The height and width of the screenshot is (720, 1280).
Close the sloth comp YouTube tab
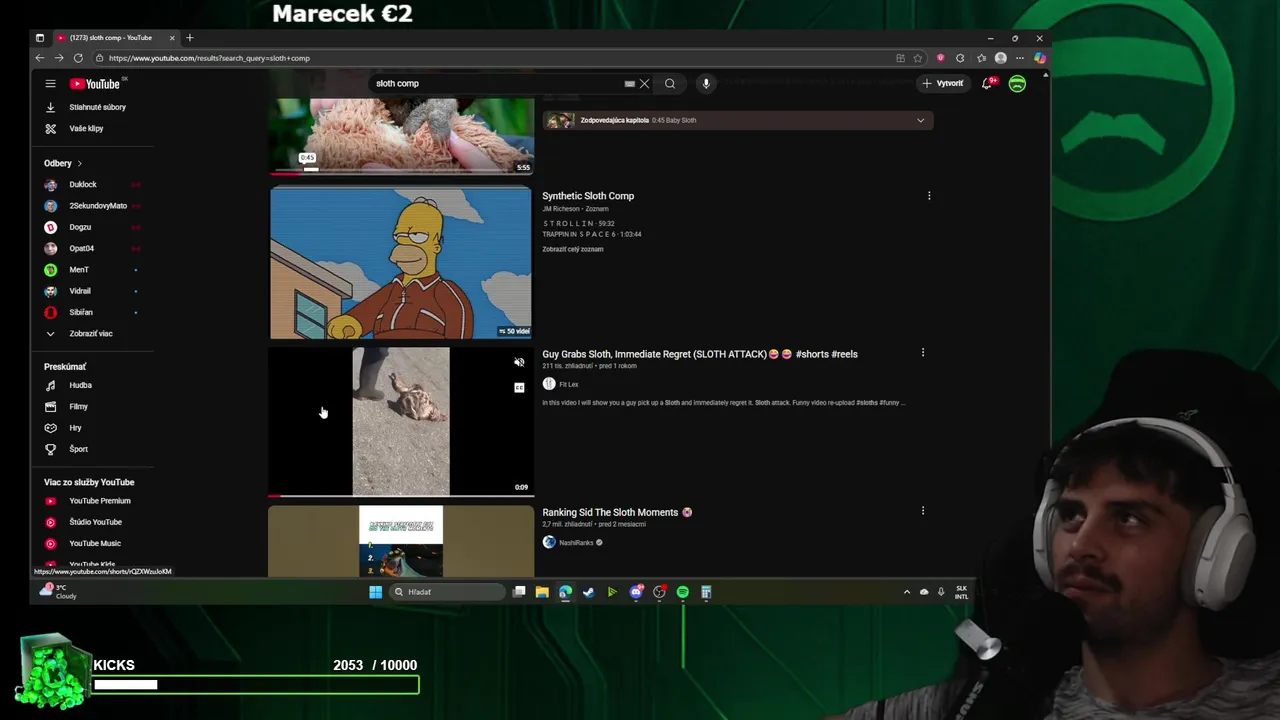[x=172, y=38]
